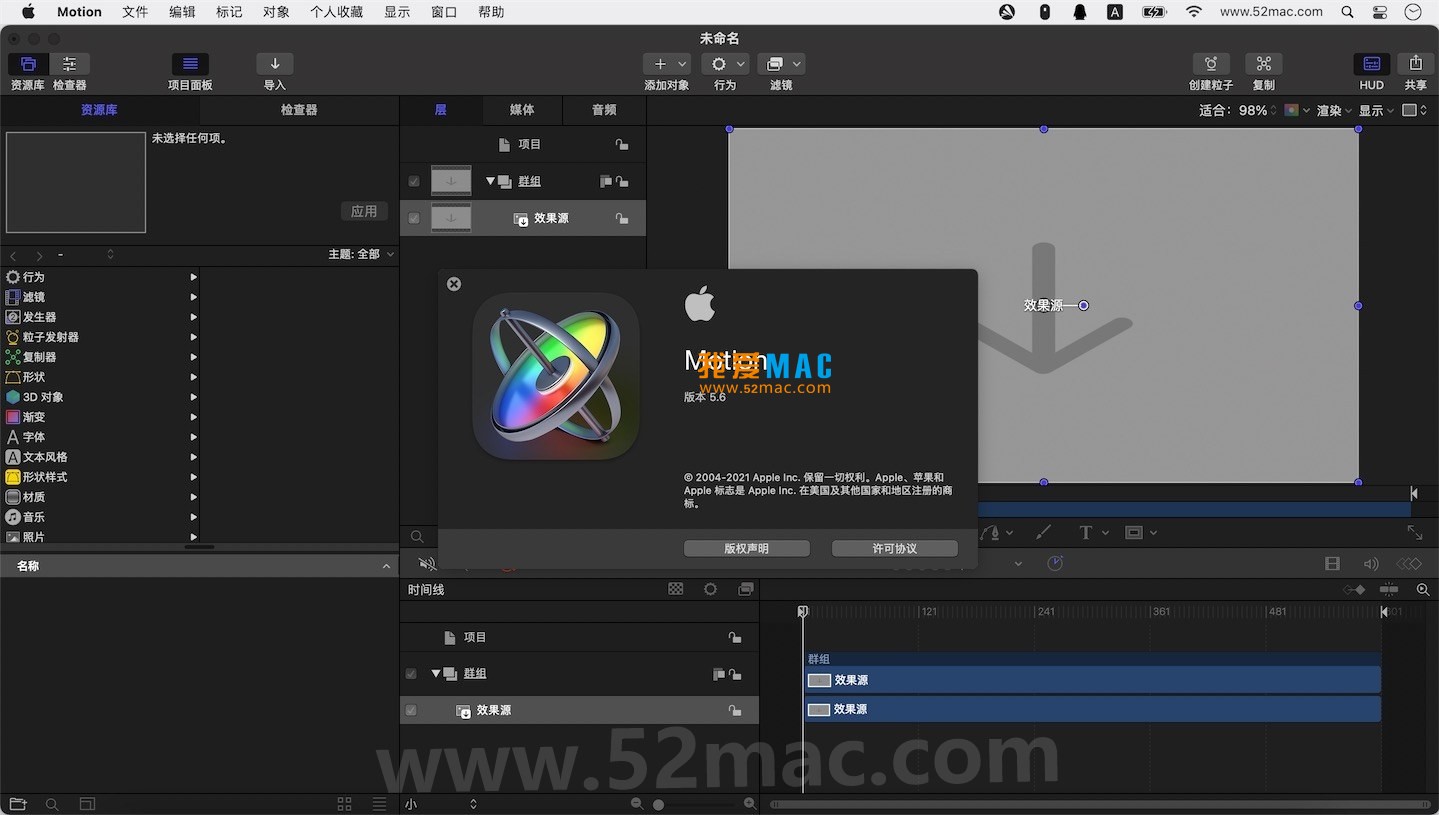This screenshot has height=815, width=1439.
Task: Toggle the HUD toolbar button
Action: [1372, 64]
